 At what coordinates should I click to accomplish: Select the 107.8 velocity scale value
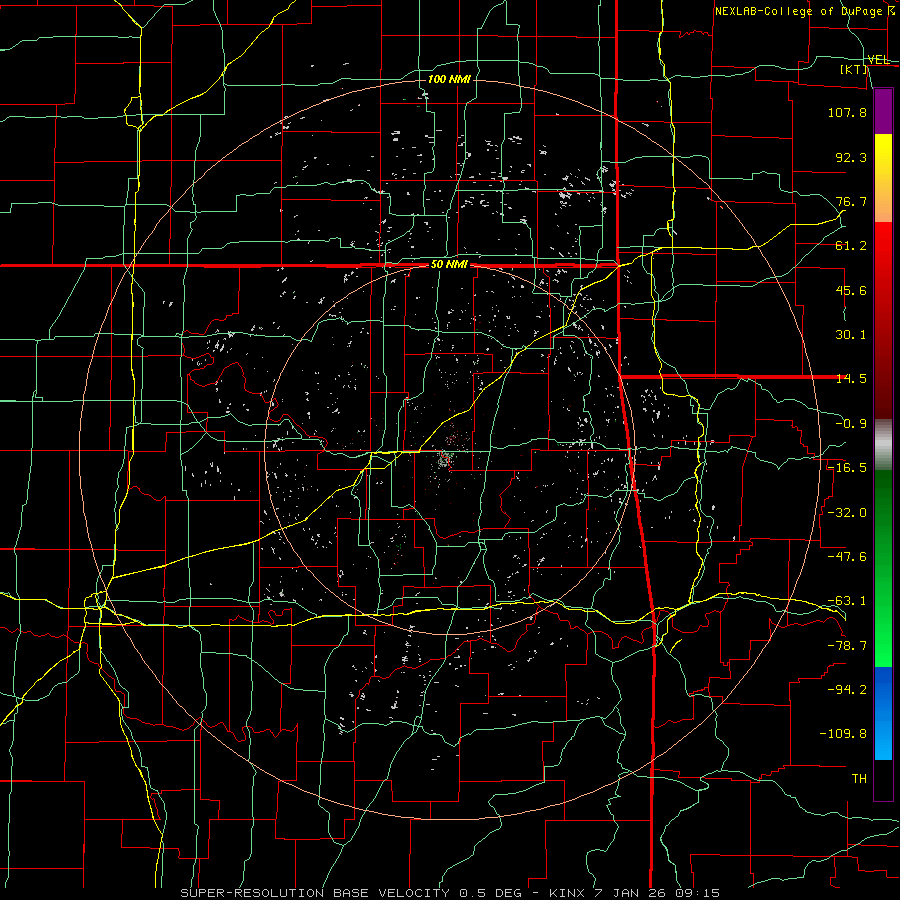[x=847, y=112]
